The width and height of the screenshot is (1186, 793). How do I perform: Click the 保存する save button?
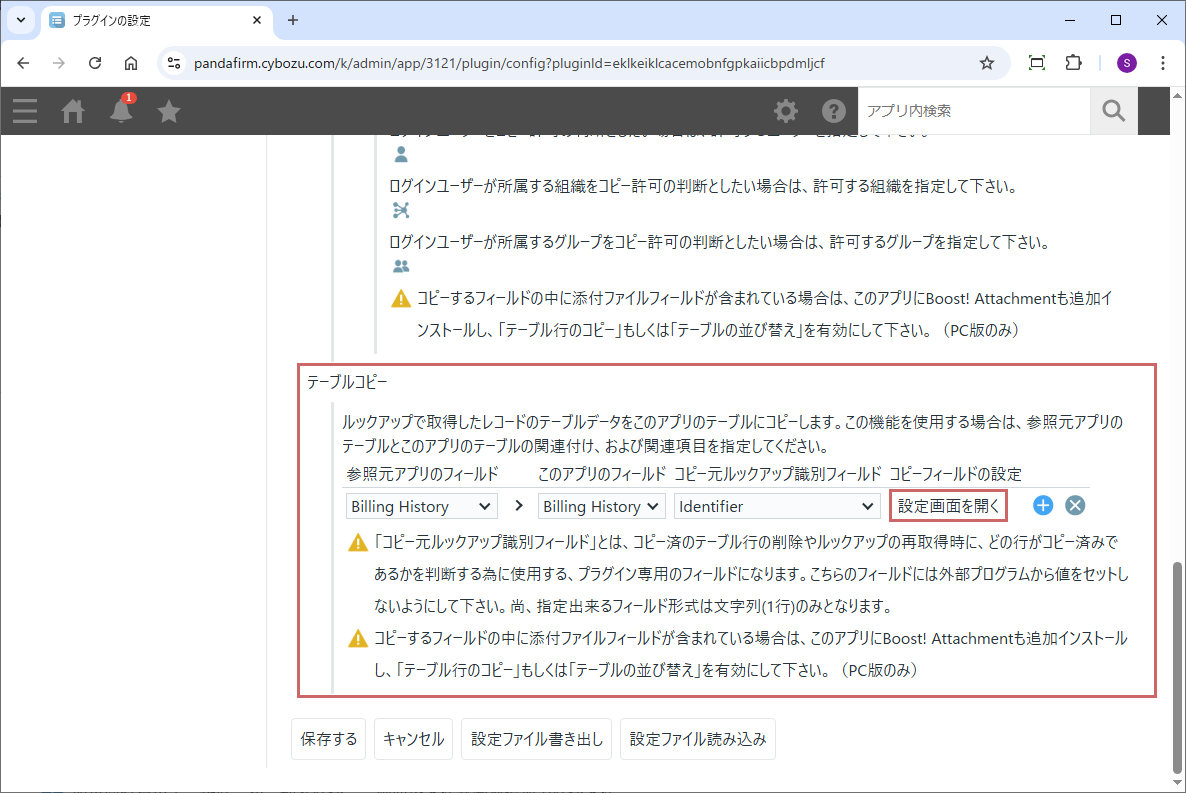tap(329, 740)
